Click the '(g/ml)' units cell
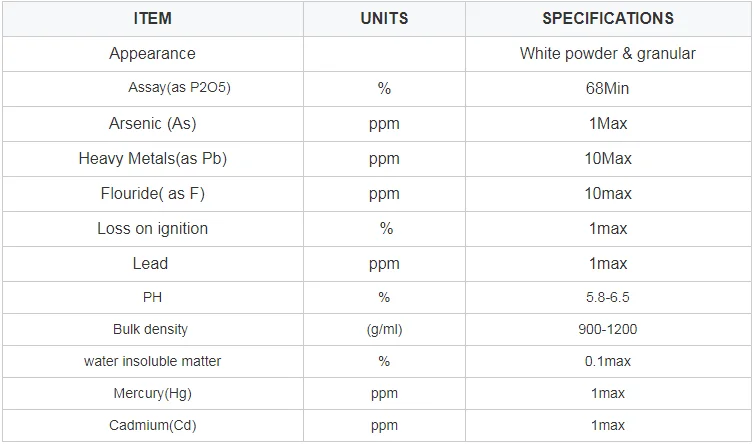 coord(384,329)
